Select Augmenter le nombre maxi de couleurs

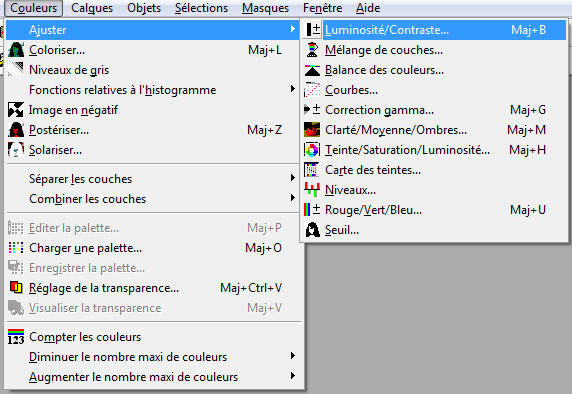(x=153, y=377)
